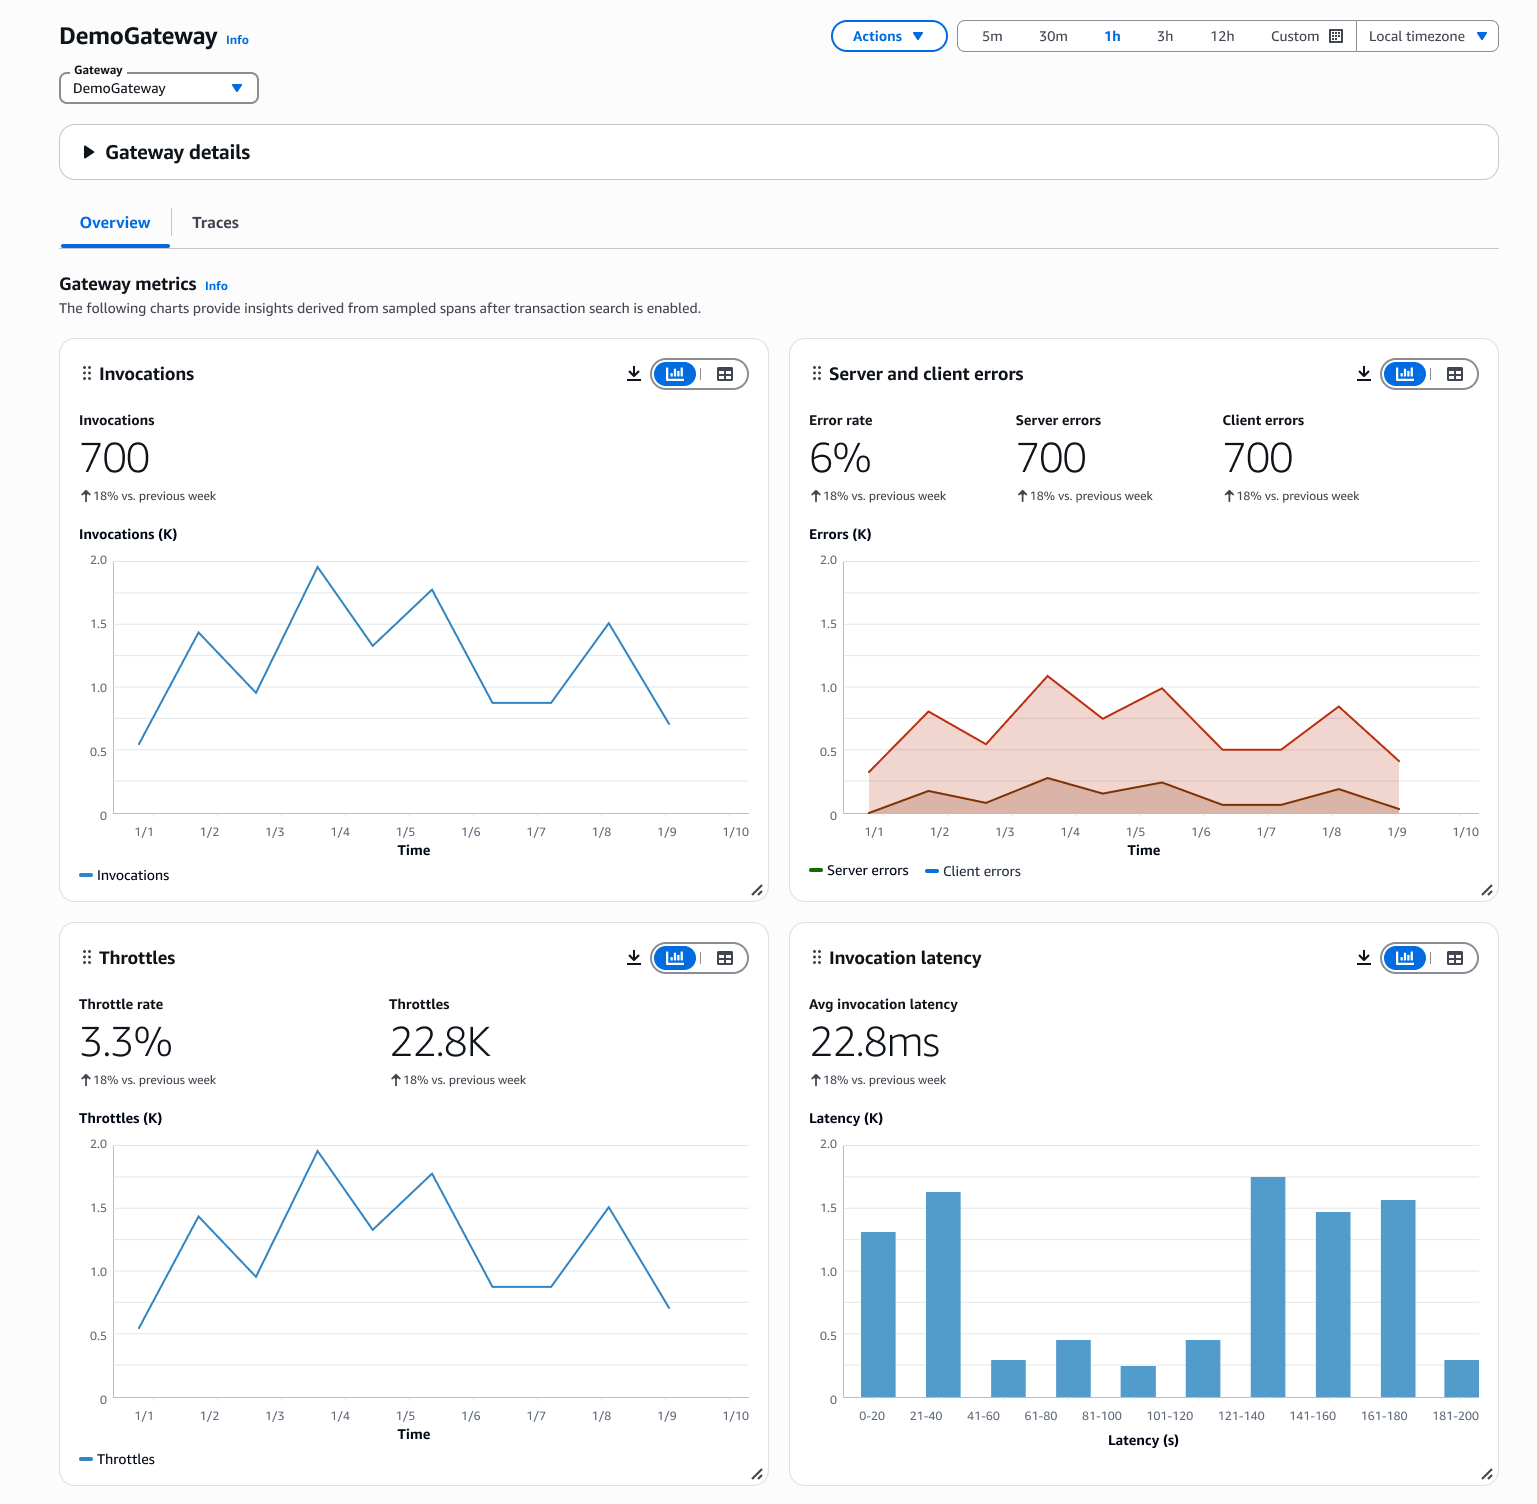This screenshot has height=1504, width=1537.
Task: Click the Throttles download icon
Action: 633,958
